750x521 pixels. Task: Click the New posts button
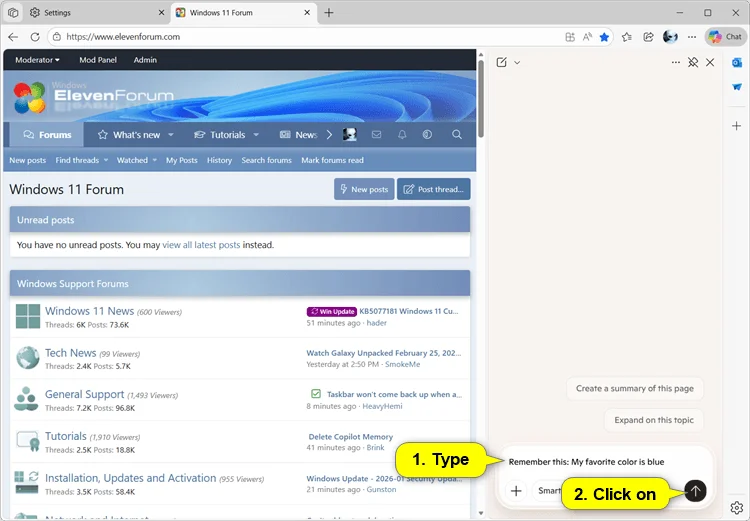click(364, 189)
